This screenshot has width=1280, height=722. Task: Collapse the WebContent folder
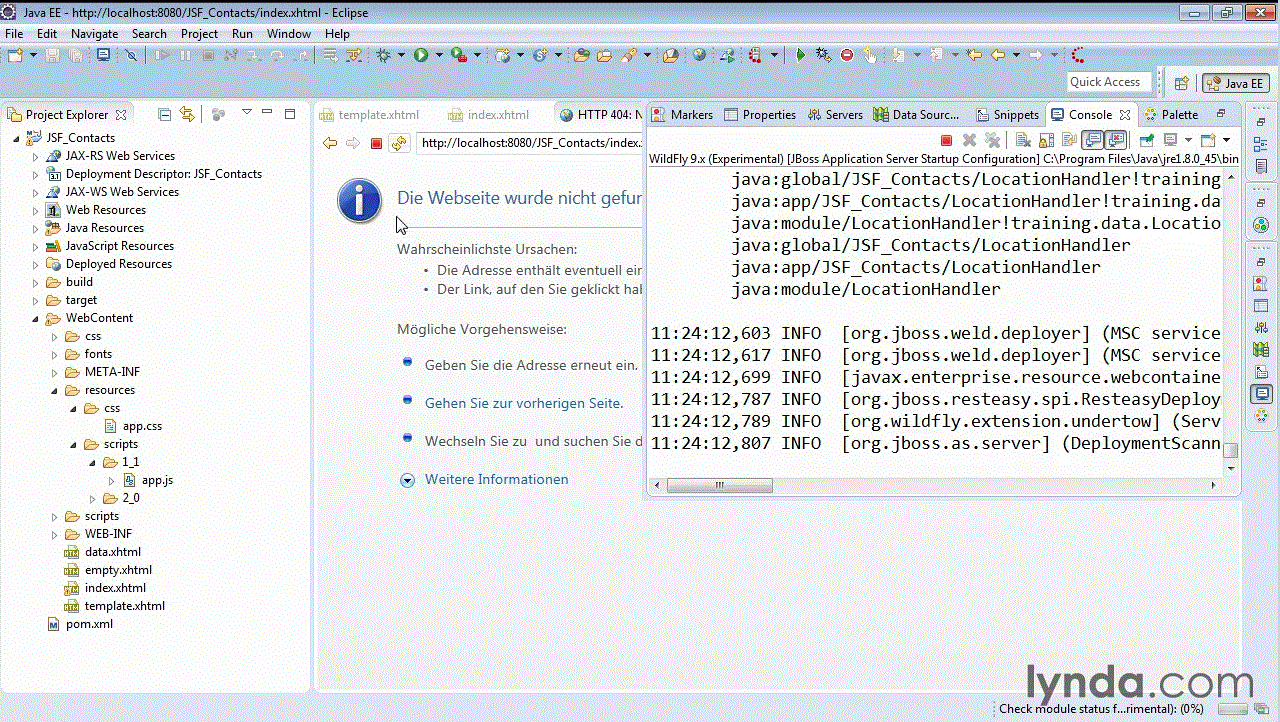35,318
